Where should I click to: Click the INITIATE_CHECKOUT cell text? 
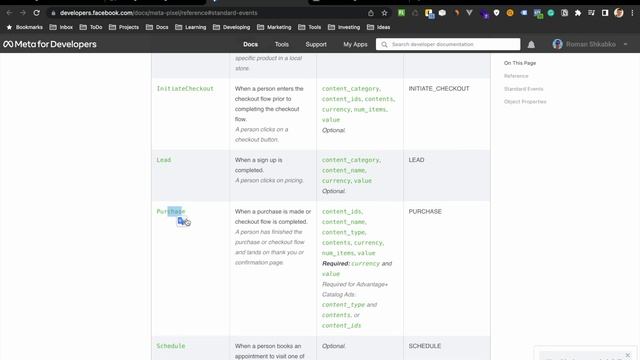click(x=439, y=89)
